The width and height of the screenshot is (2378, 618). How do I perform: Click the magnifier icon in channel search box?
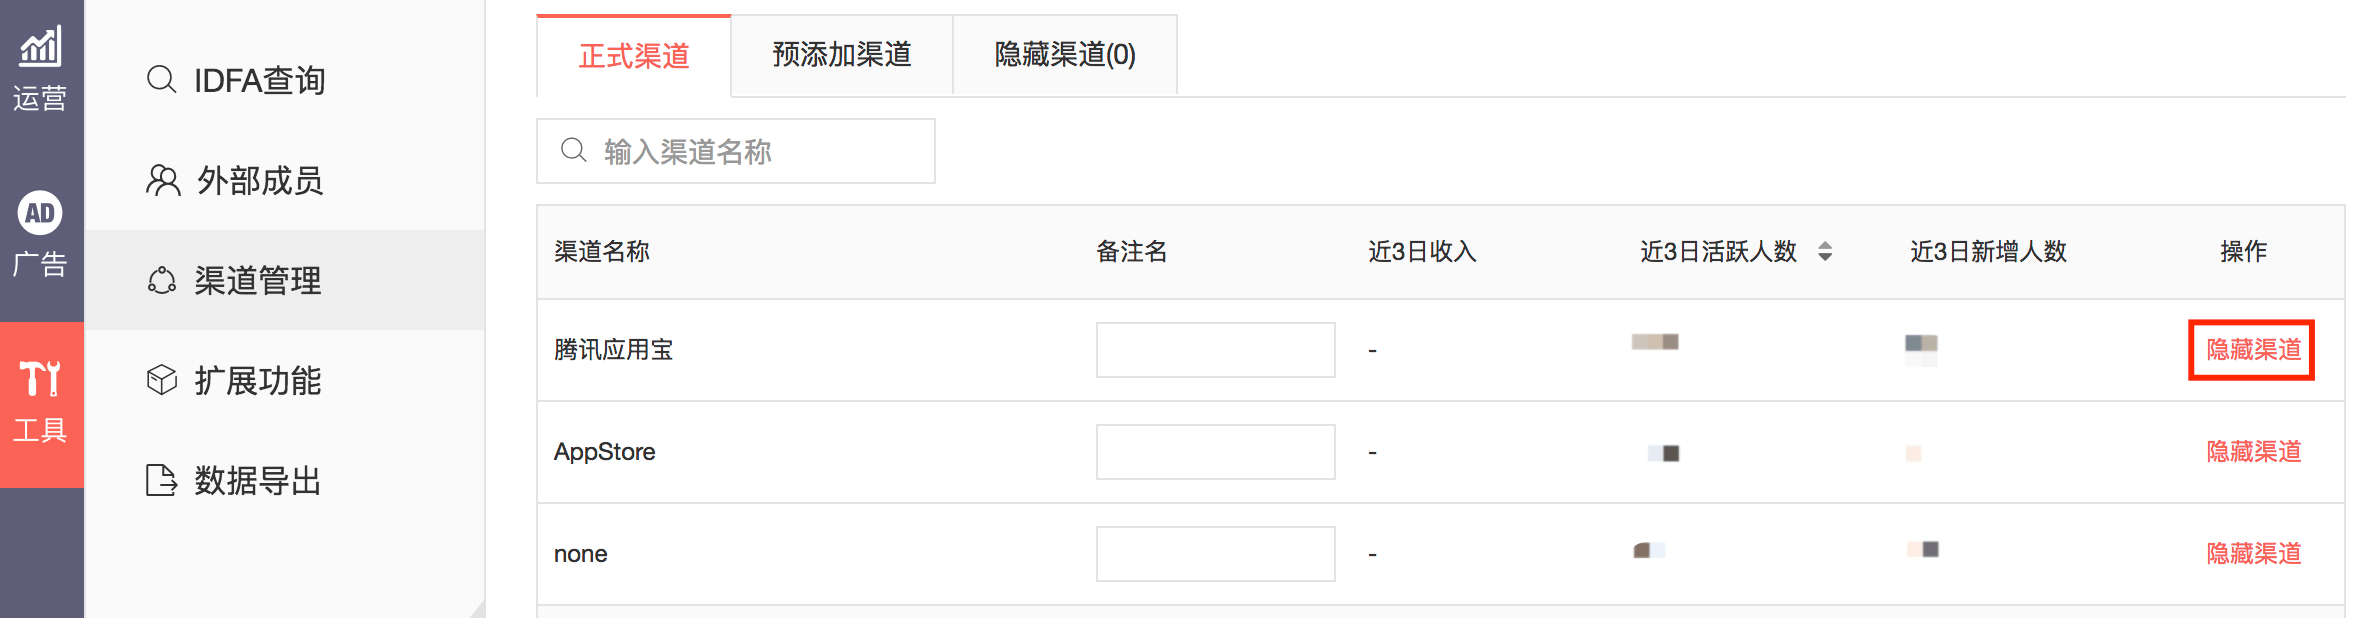pos(573,150)
